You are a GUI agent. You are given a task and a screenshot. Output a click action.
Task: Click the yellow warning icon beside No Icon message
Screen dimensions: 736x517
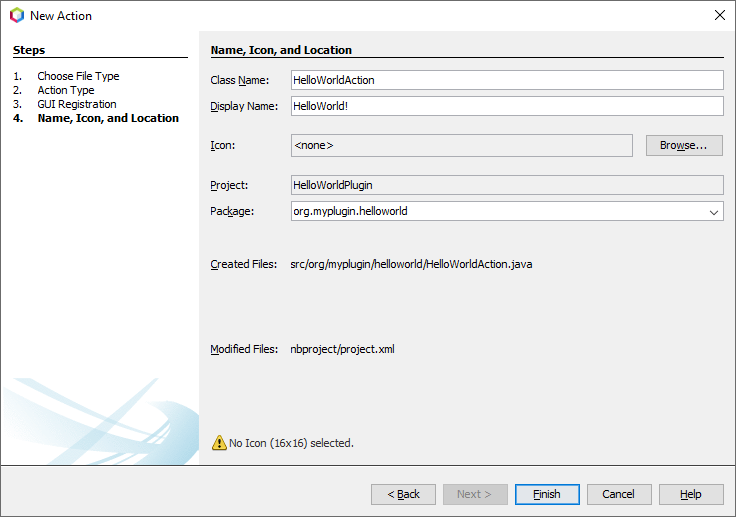click(x=219, y=442)
